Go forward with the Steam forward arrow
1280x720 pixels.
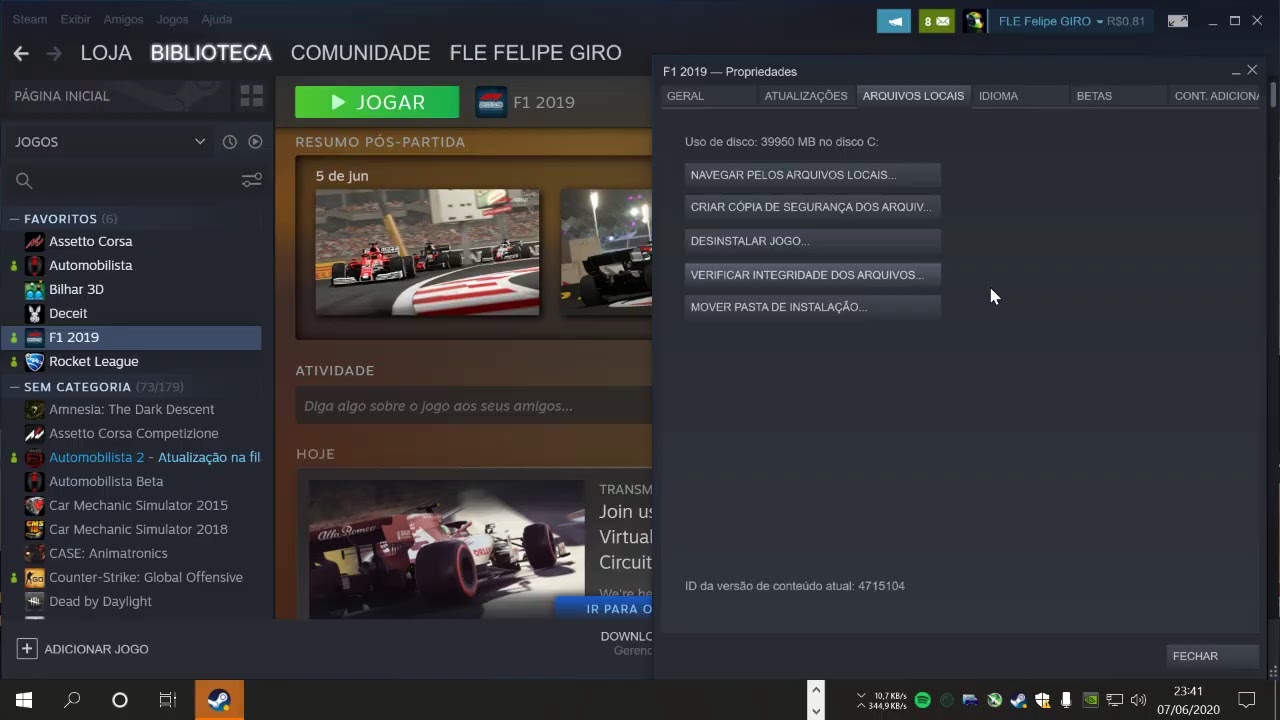pos(54,53)
